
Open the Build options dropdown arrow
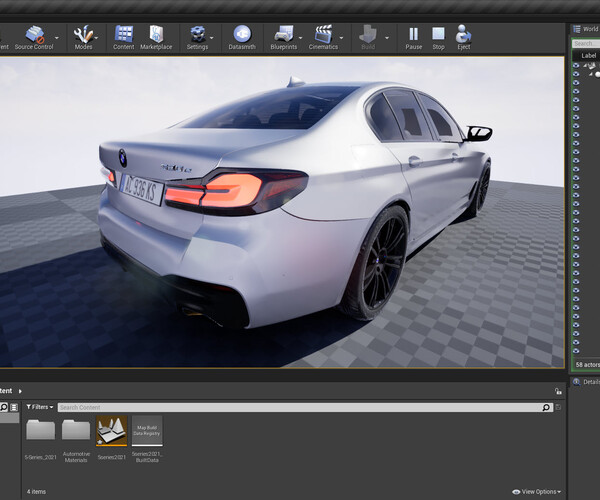[387, 38]
